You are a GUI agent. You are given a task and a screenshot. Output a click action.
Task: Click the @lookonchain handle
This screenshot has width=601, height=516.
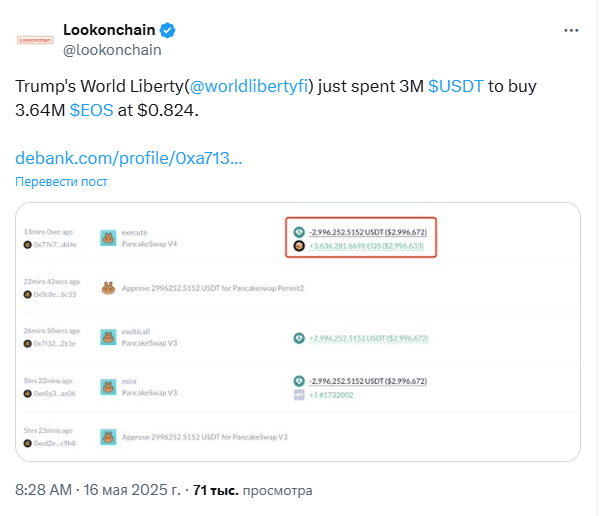(112, 50)
